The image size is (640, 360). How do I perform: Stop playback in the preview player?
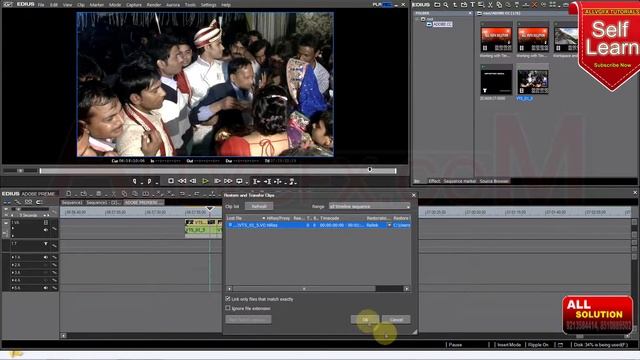[171, 181]
